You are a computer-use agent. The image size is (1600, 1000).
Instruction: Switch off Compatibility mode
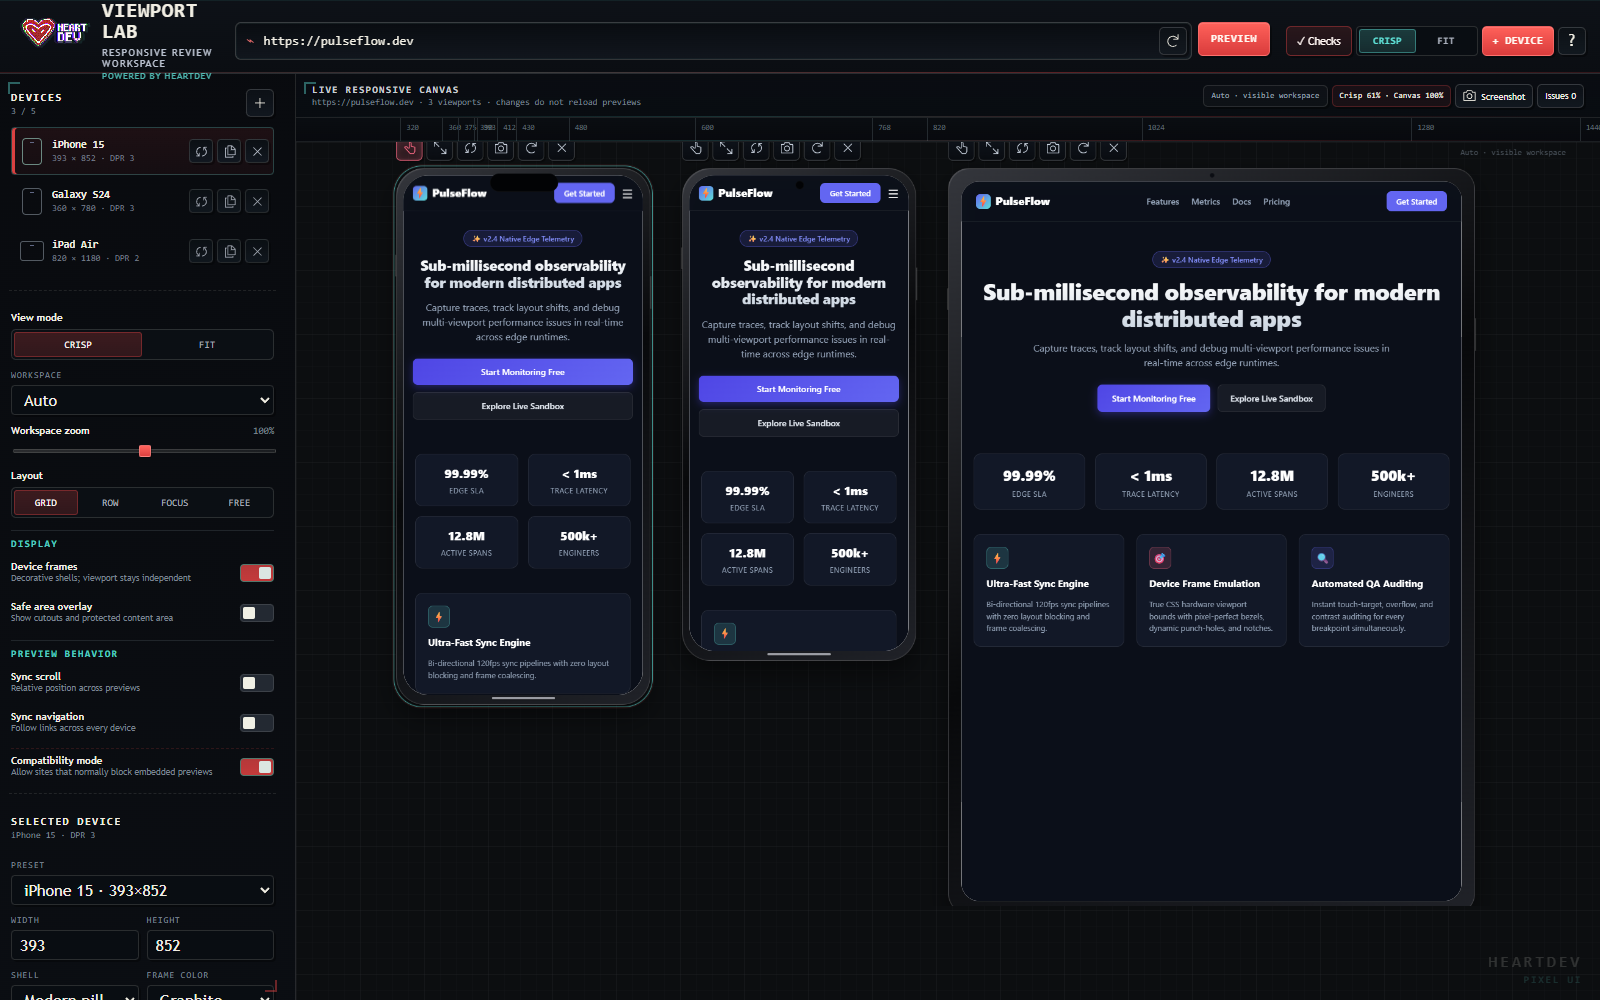coord(257,767)
